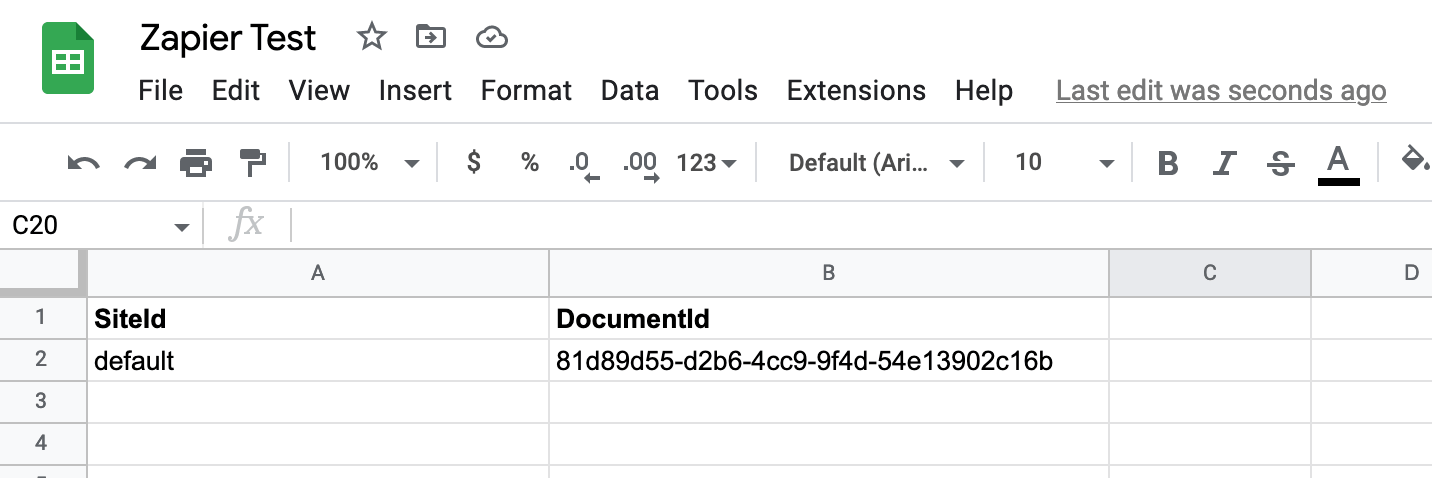Open the text color picker
This screenshot has height=478, width=1432.
click(x=1338, y=164)
